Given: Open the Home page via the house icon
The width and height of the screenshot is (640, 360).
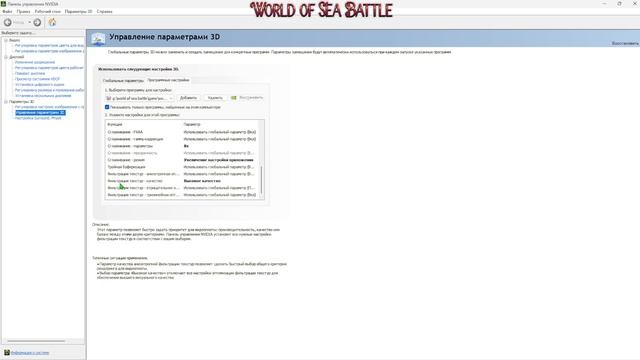Looking at the screenshot, I should (52, 22).
